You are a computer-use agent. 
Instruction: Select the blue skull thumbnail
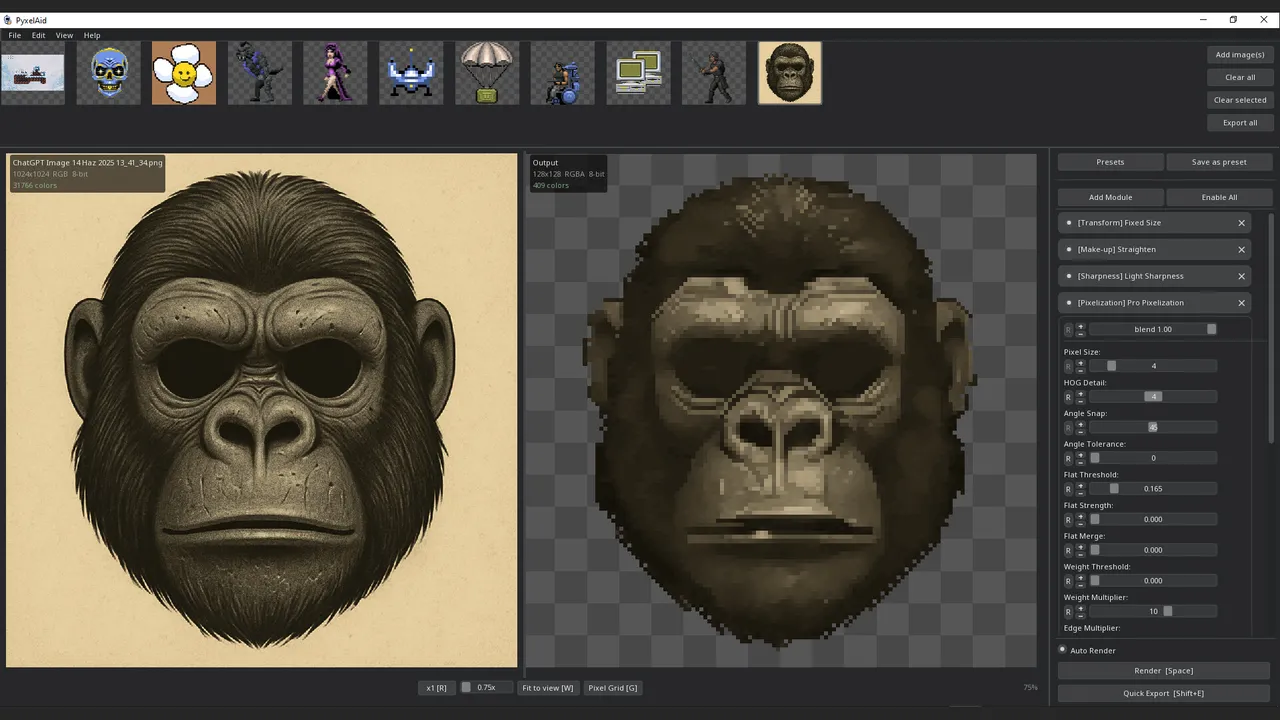108,73
